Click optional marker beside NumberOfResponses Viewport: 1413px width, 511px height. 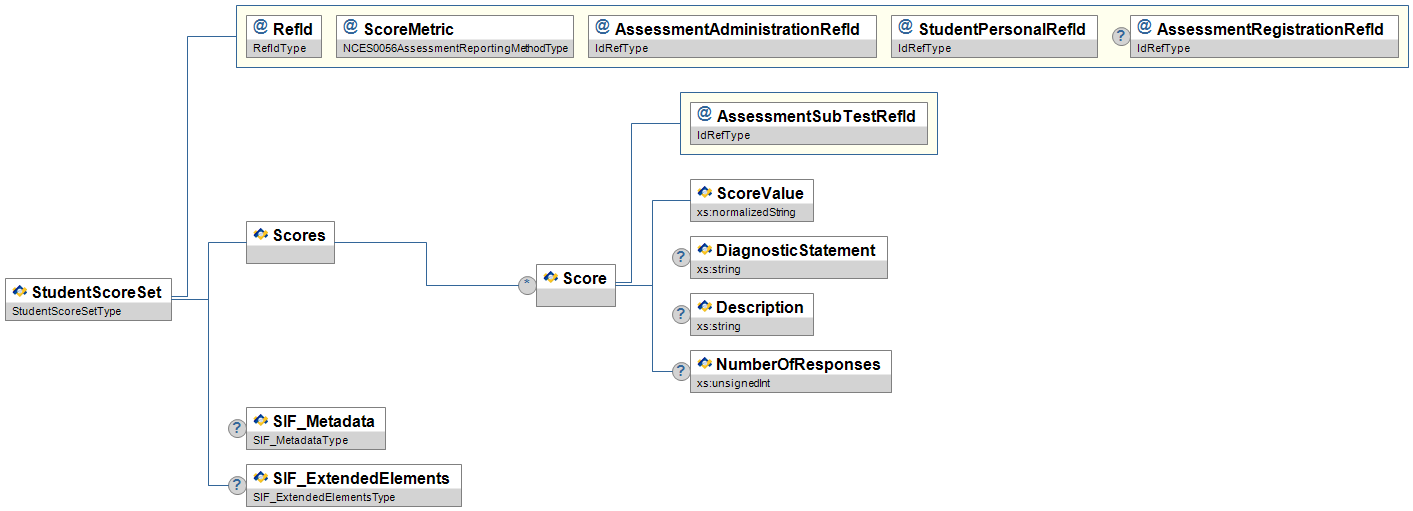coord(680,371)
